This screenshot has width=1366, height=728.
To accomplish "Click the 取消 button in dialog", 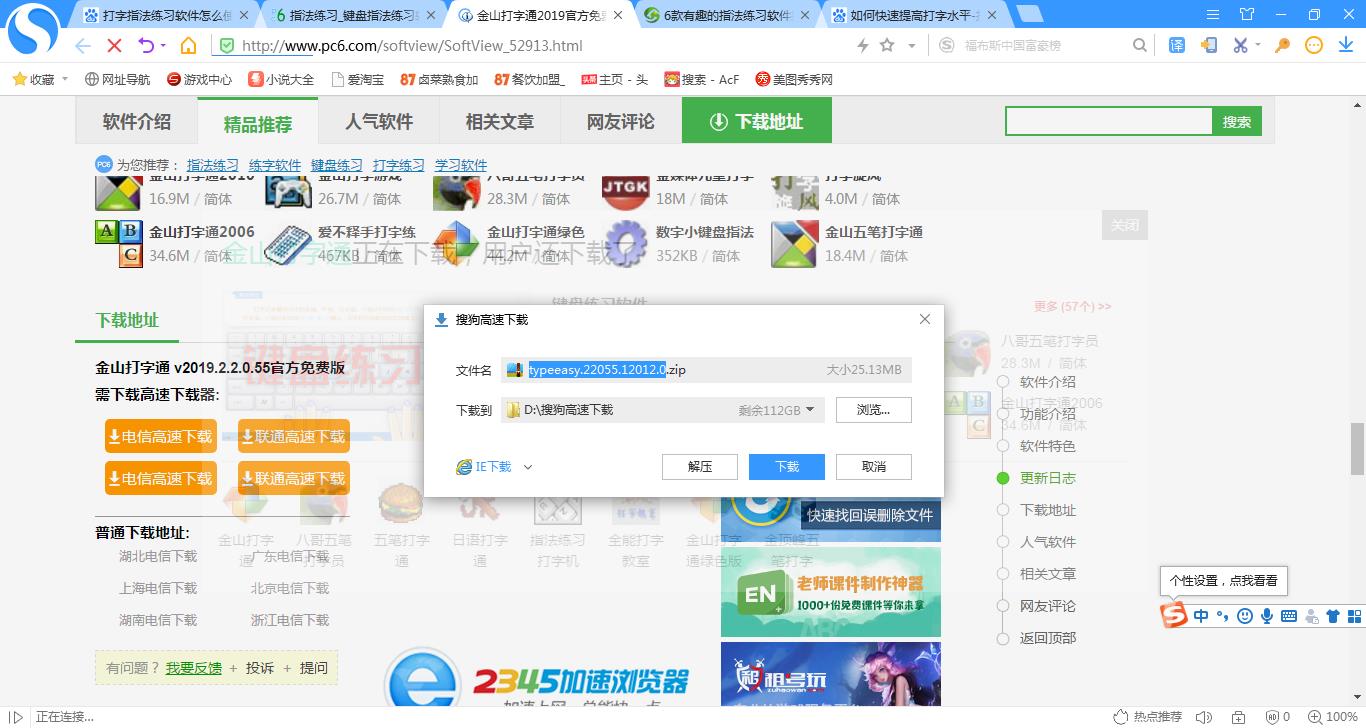I will point(874,467).
